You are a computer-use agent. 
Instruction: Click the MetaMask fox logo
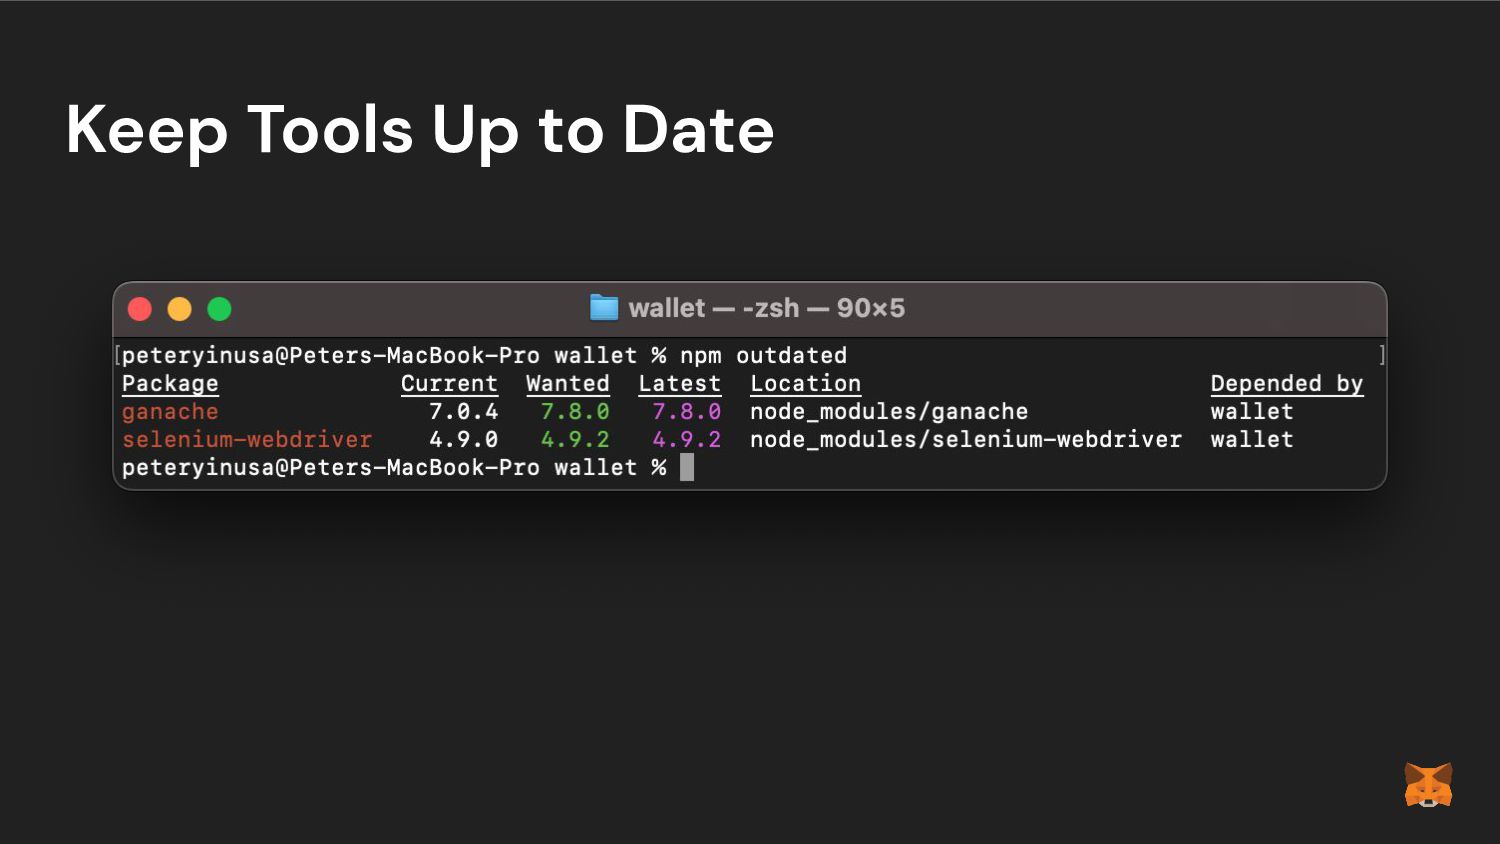click(x=1428, y=785)
